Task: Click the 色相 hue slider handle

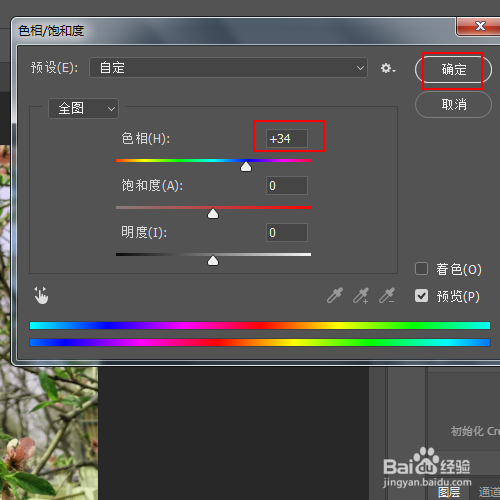Action: (x=246, y=167)
